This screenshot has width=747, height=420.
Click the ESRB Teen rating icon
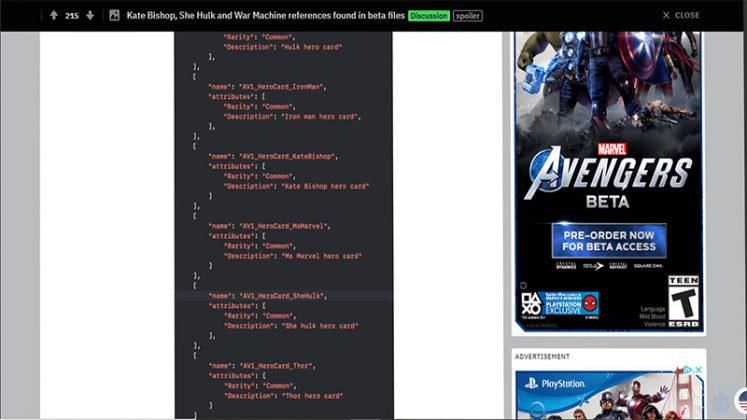coord(683,301)
